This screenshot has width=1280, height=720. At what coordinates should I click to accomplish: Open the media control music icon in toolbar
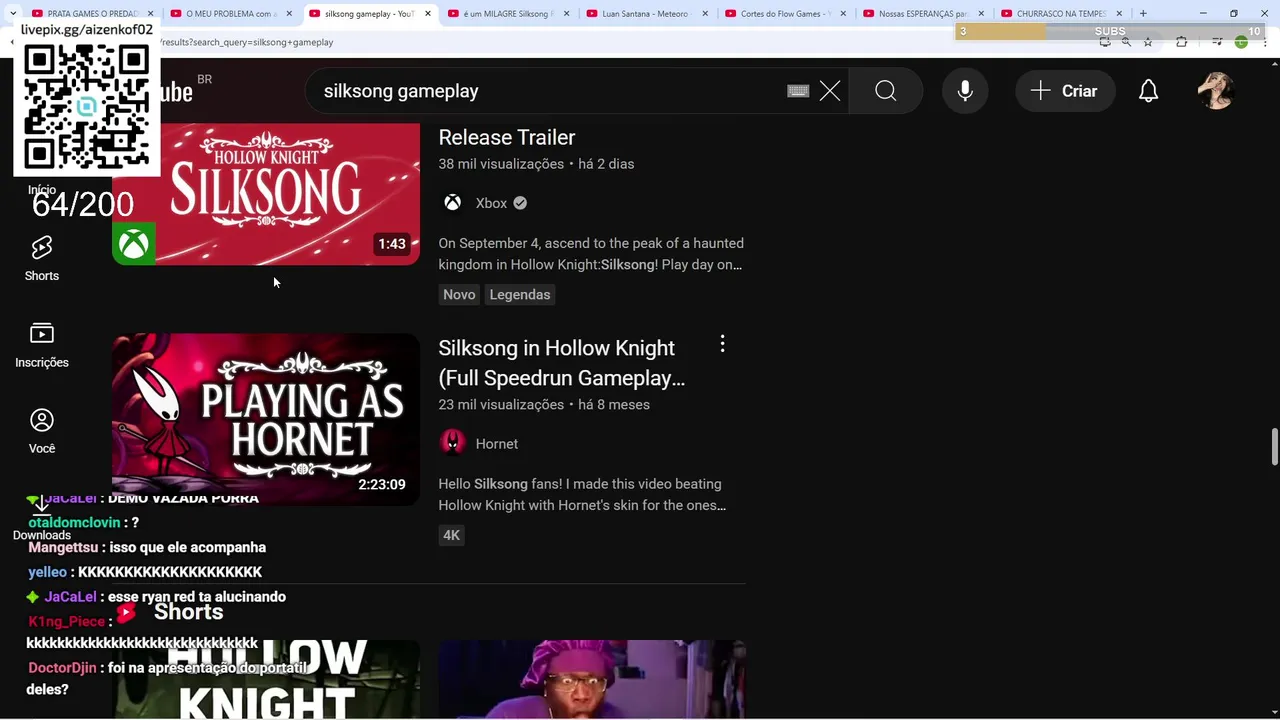pos(1217,42)
